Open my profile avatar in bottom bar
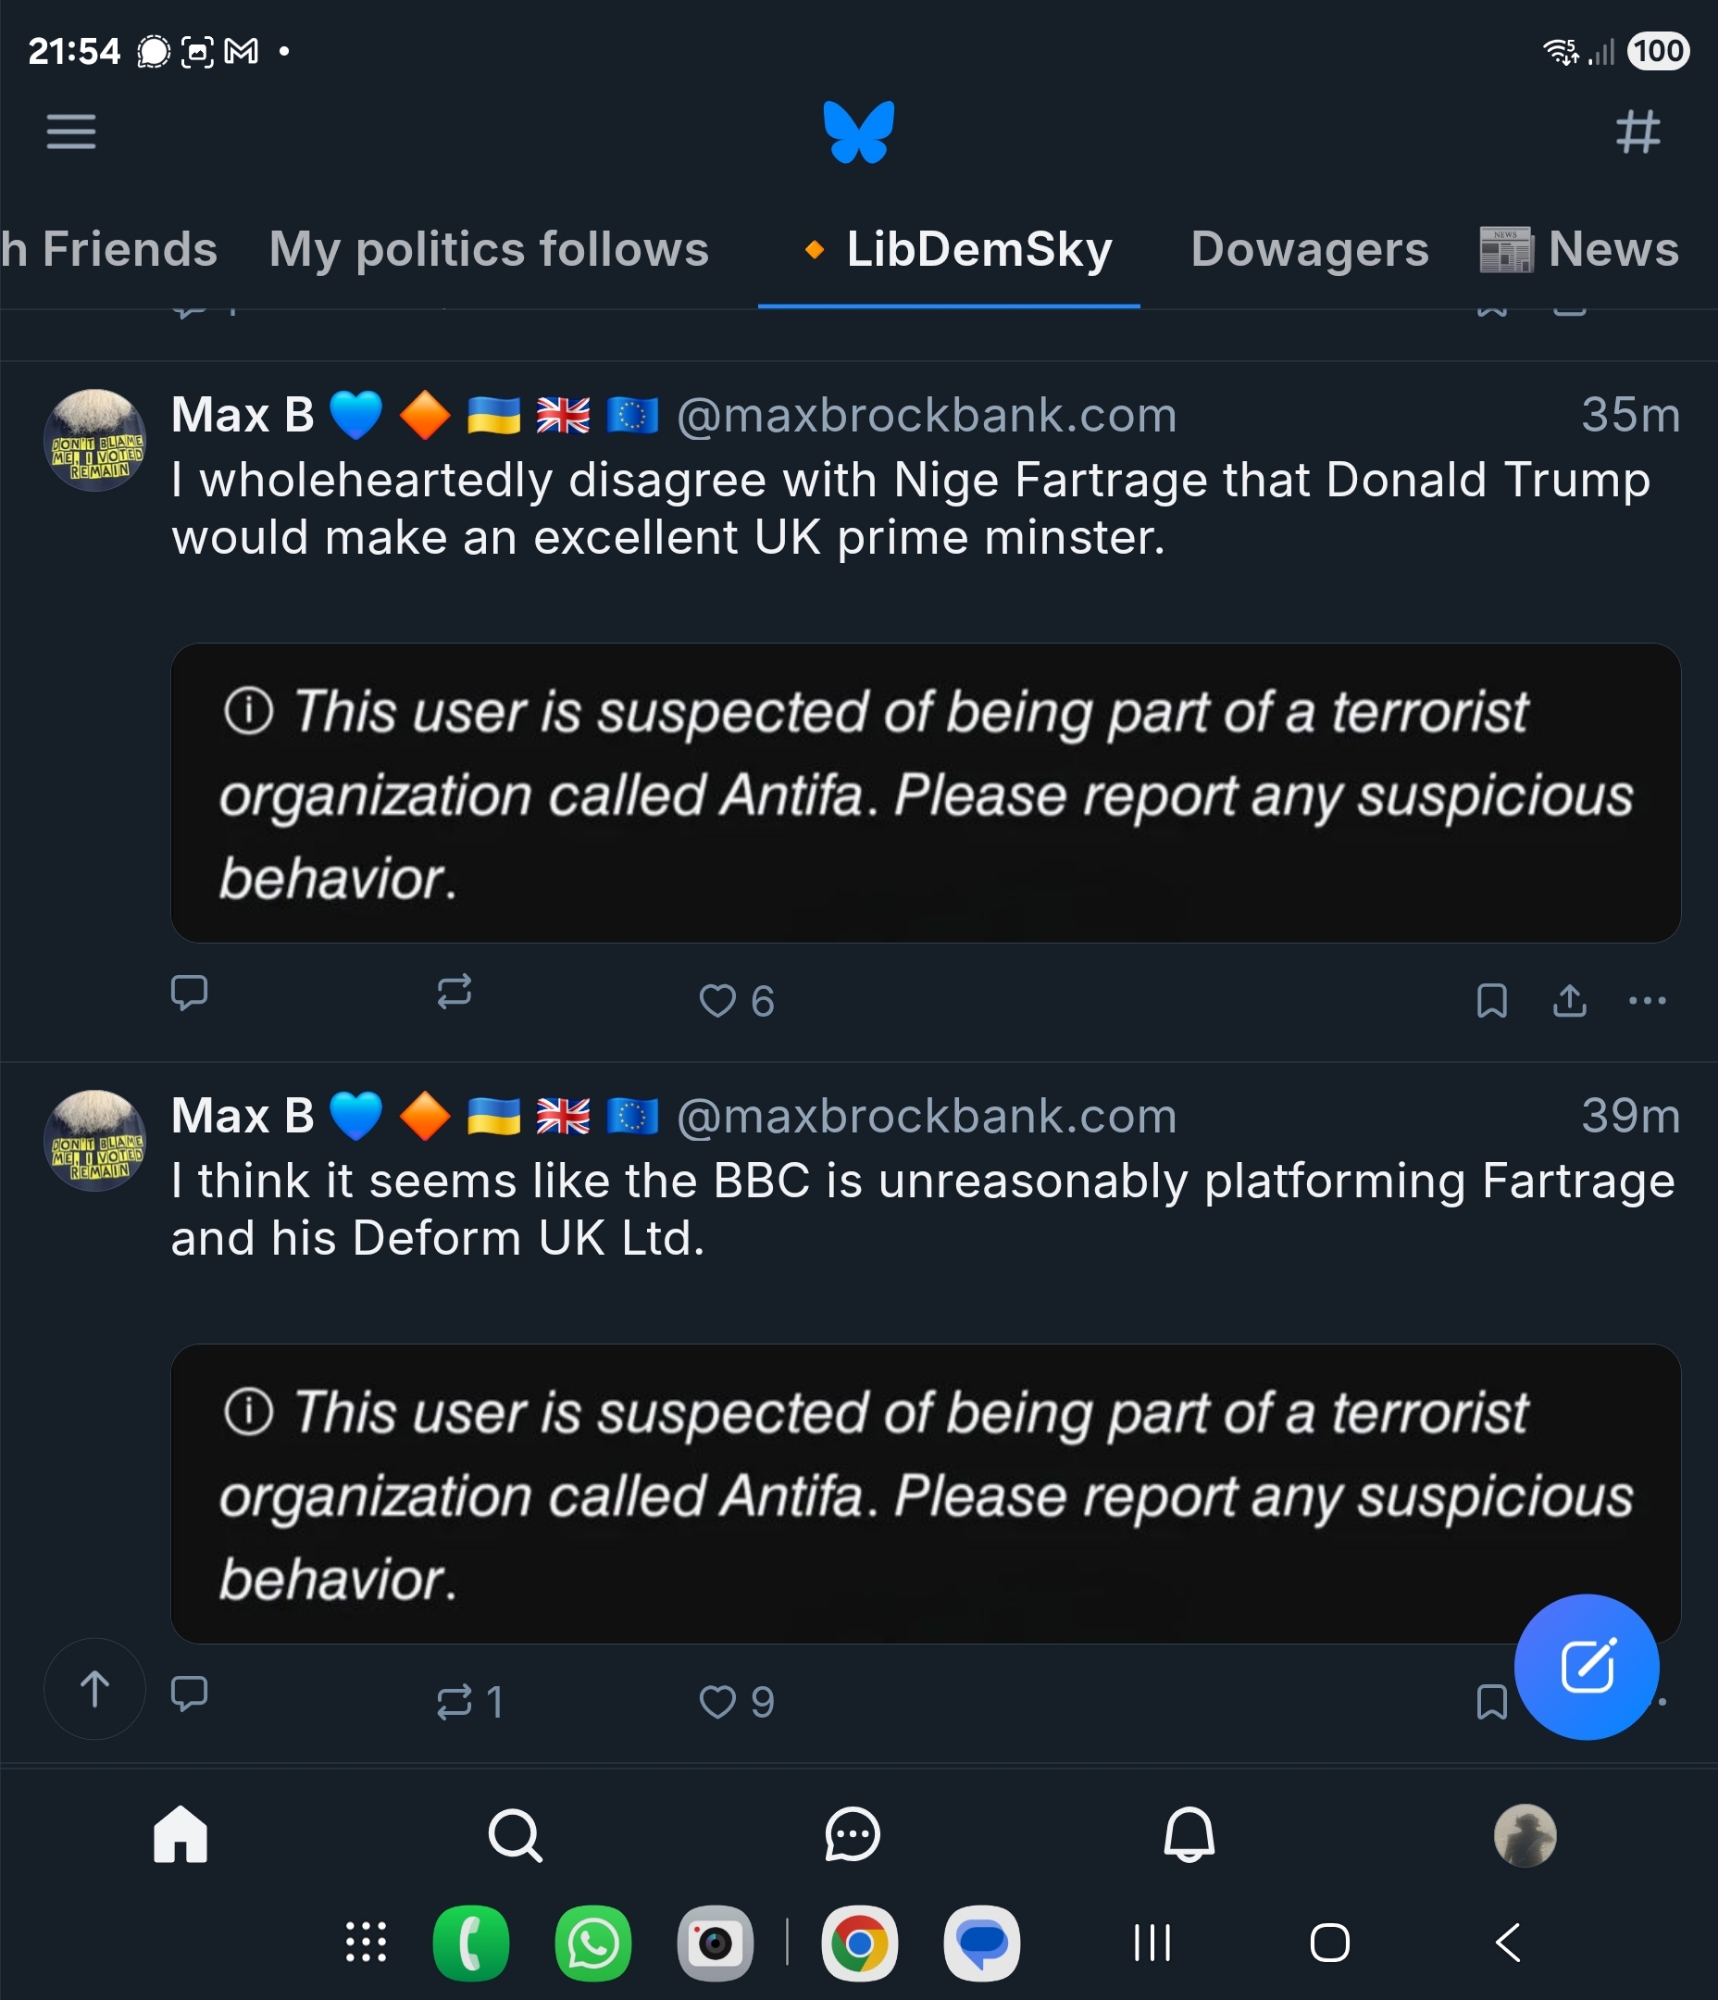 tap(1524, 1835)
